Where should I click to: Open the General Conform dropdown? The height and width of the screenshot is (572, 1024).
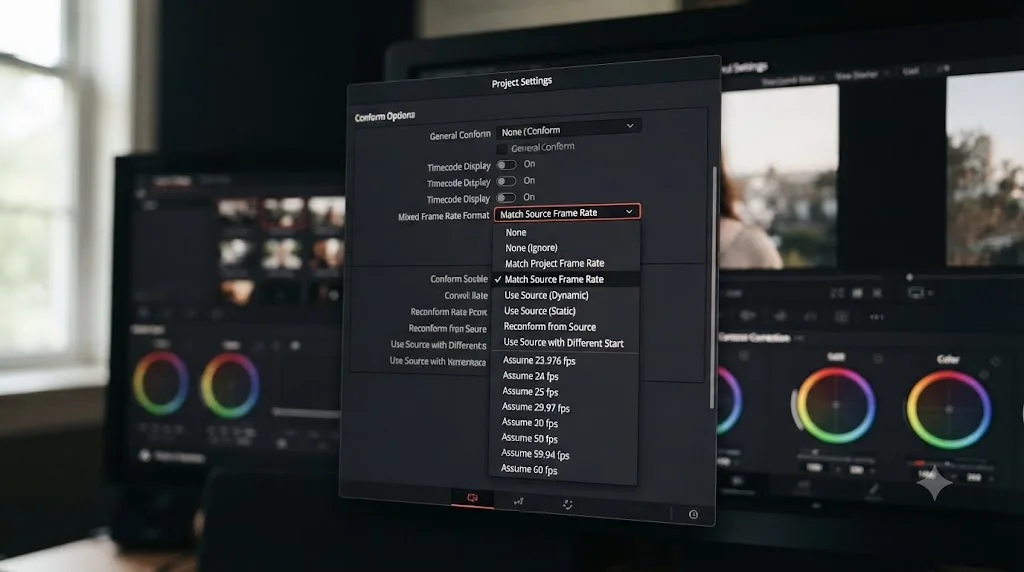click(568, 129)
